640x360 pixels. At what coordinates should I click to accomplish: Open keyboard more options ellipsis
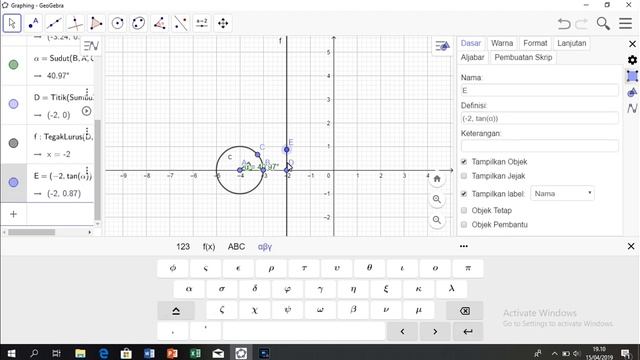point(464,246)
